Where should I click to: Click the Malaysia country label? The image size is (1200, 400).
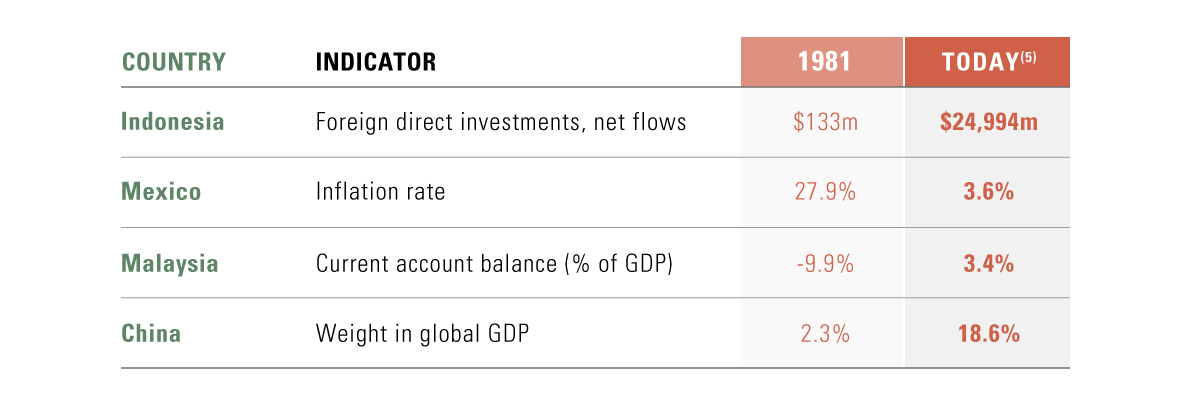170,263
